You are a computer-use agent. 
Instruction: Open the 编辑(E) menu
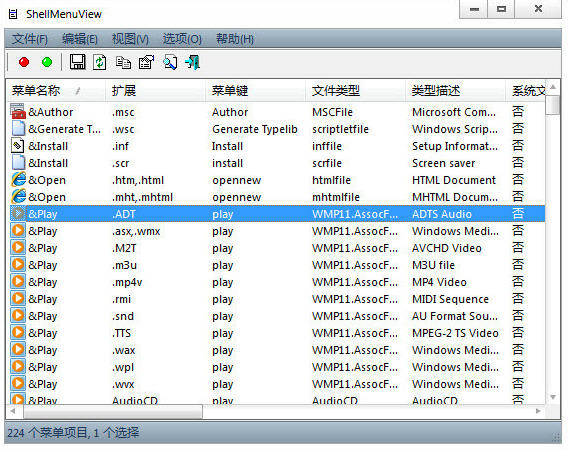click(x=80, y=39)
